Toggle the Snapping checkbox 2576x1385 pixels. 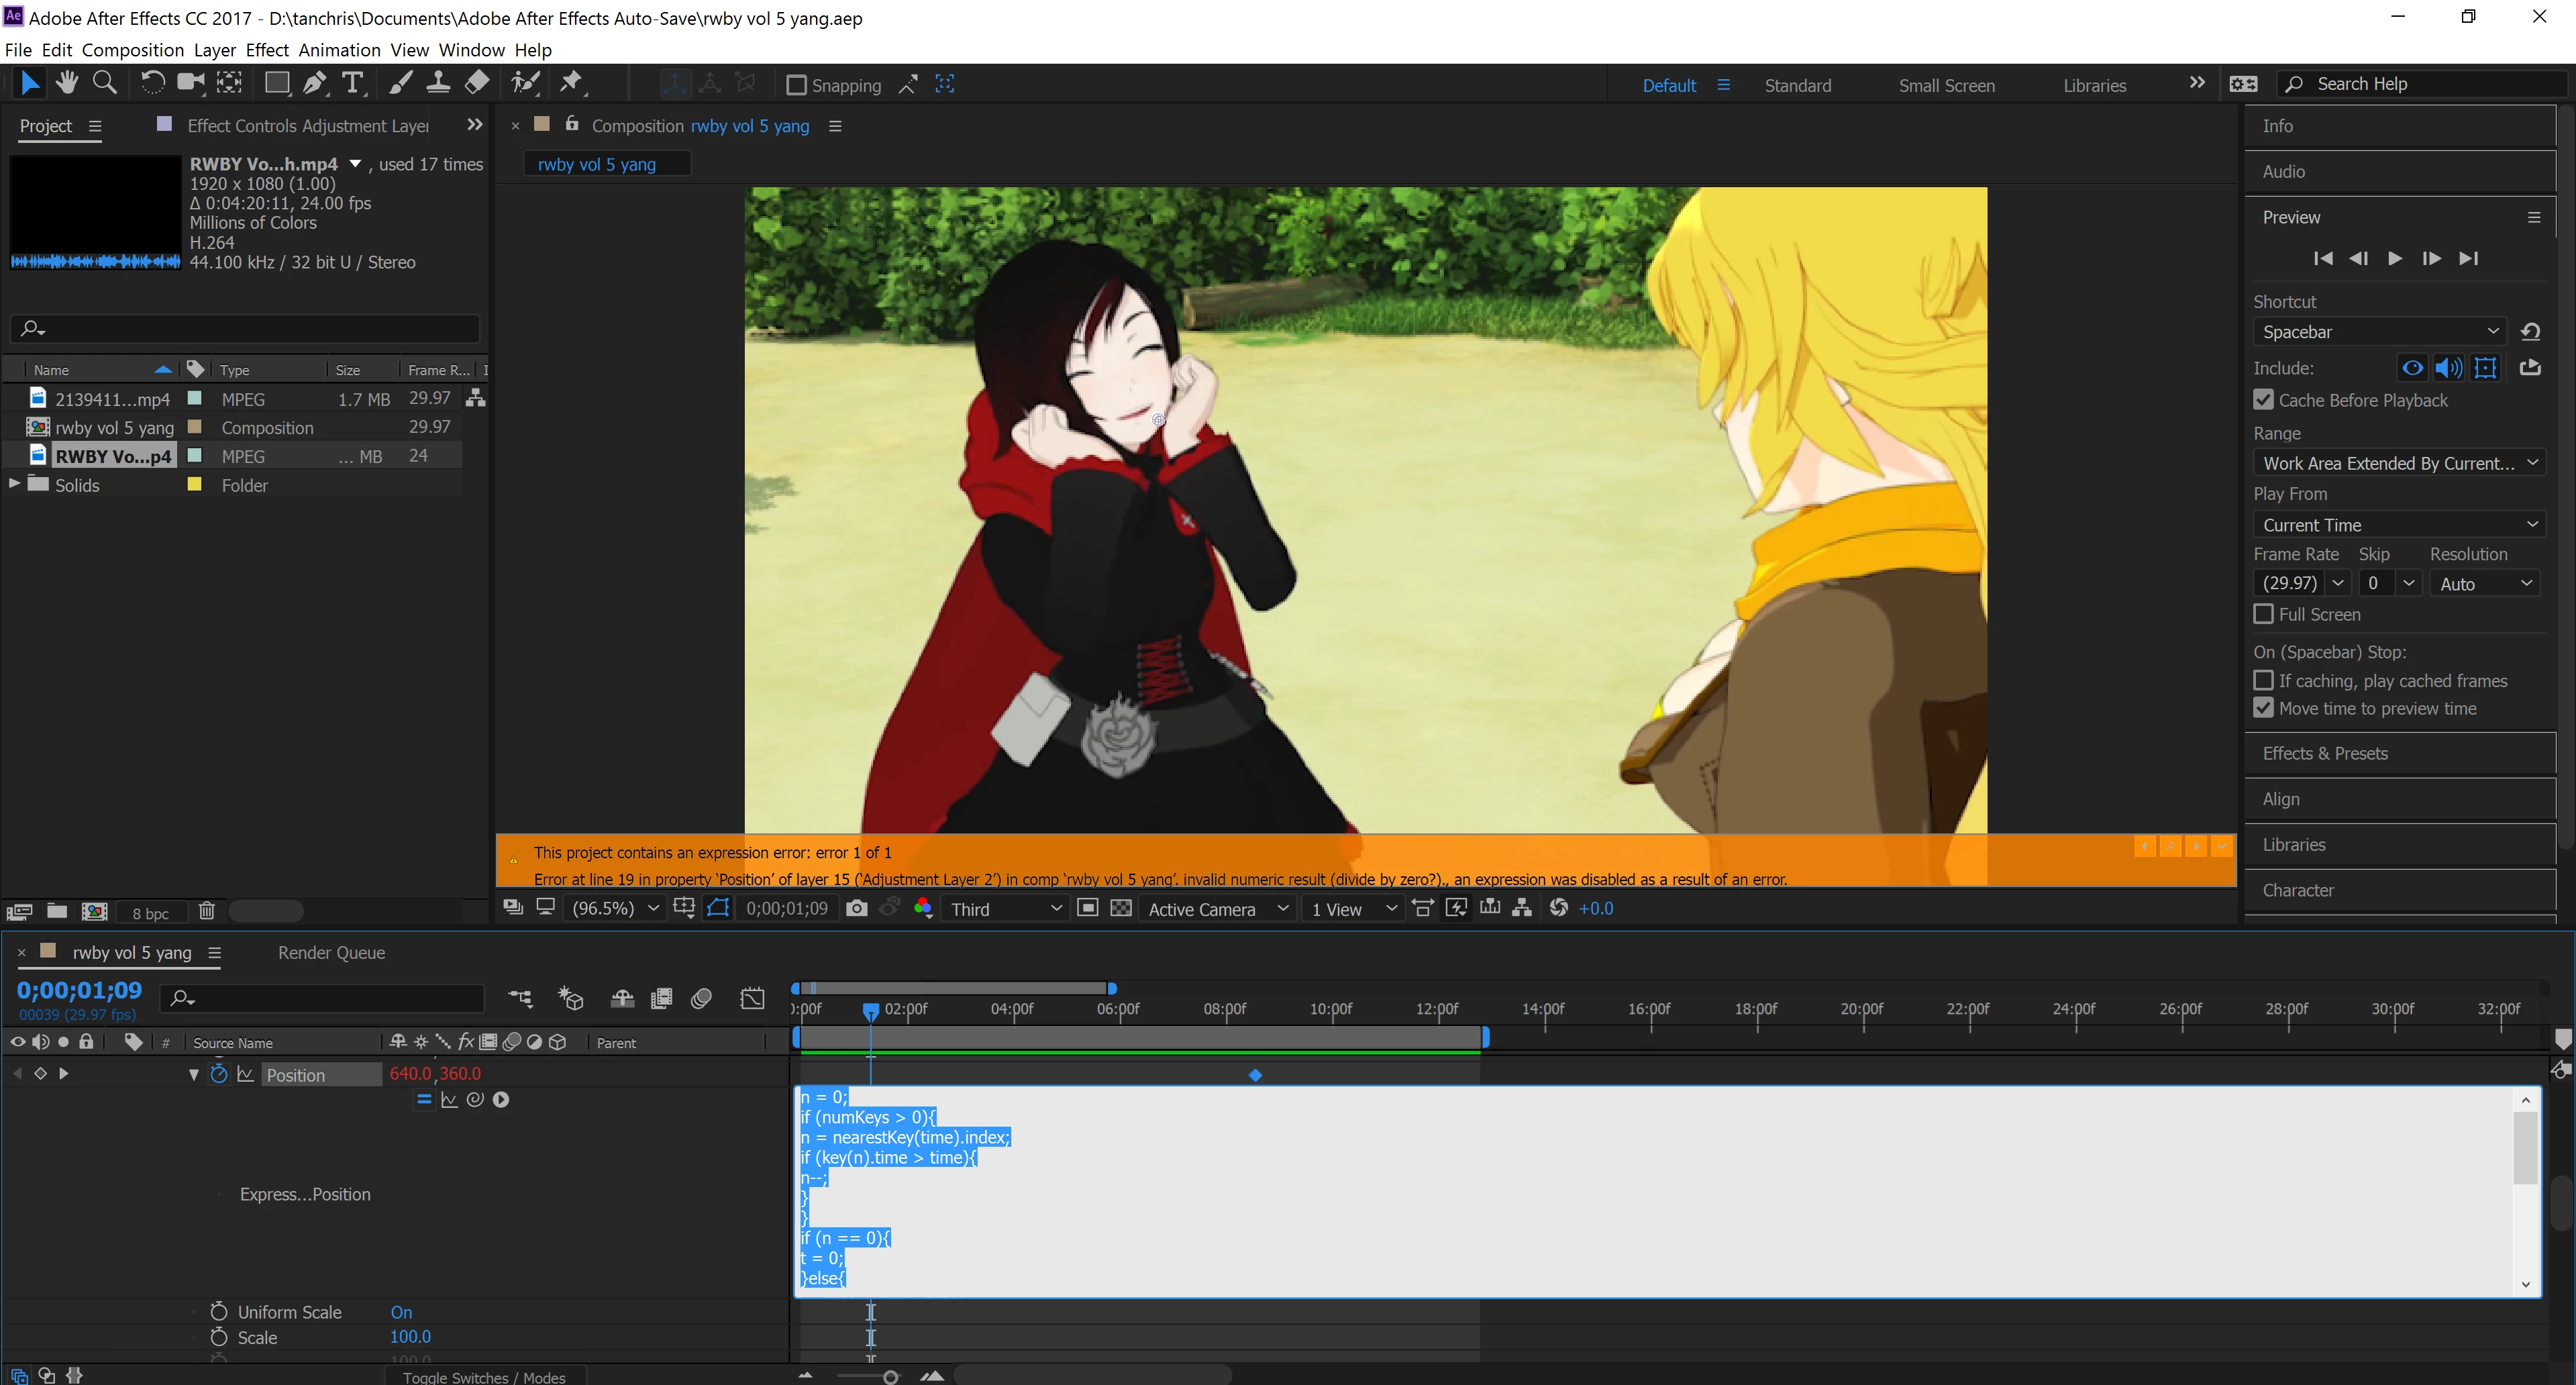point(796,85)
